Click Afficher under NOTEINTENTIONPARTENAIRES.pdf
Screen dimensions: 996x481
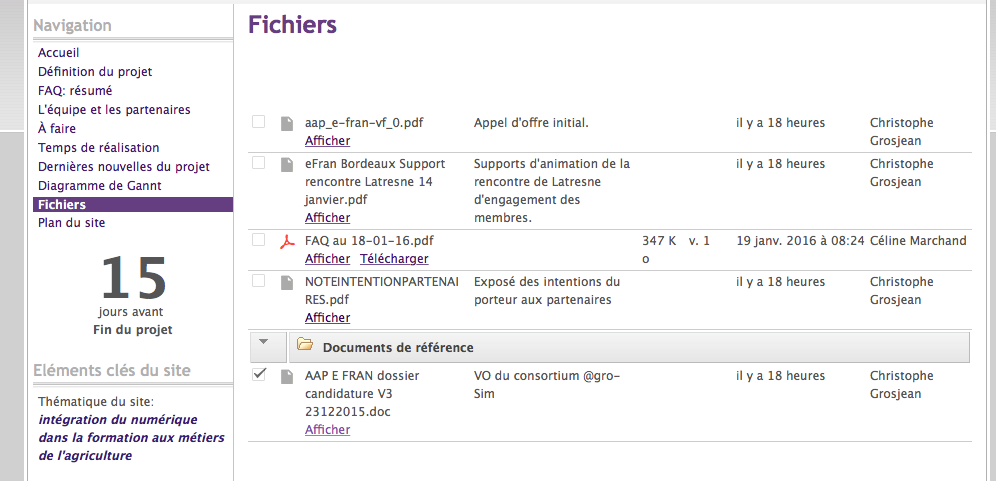coord(327,318)
